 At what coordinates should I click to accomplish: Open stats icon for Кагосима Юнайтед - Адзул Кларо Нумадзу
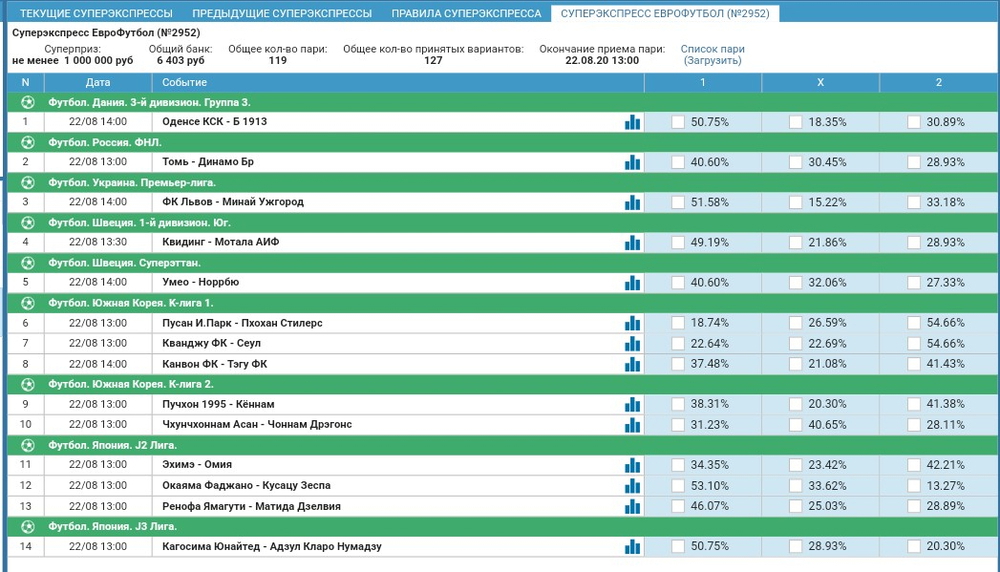tap(632, 546)
